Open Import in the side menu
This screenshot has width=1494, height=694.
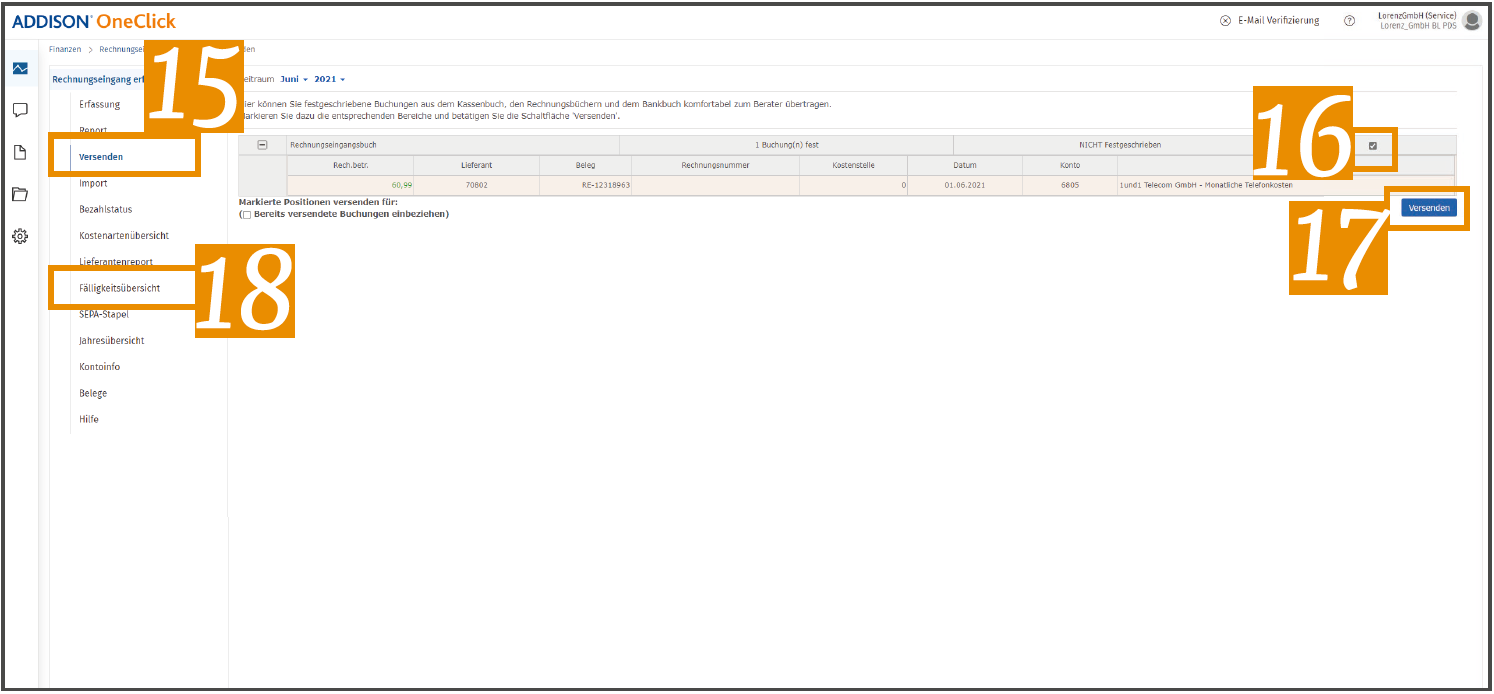pos(93,183)
